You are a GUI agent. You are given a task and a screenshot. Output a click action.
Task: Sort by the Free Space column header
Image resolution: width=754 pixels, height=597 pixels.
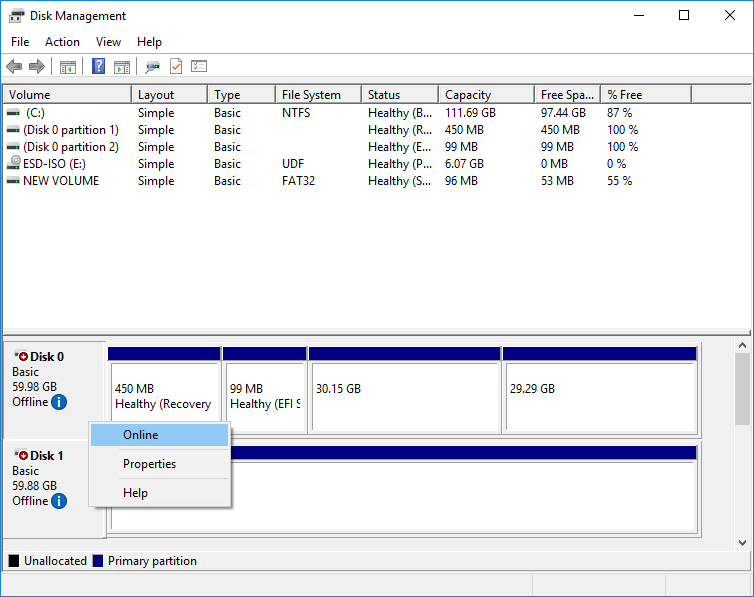tap(568, 95)
